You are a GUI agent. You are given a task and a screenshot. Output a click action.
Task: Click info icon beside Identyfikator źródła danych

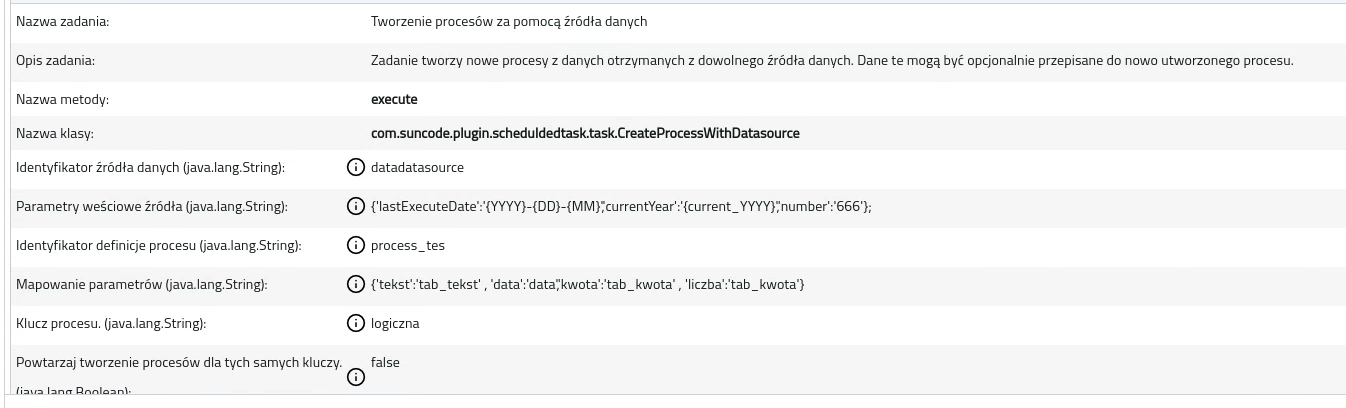click(355, 167)
